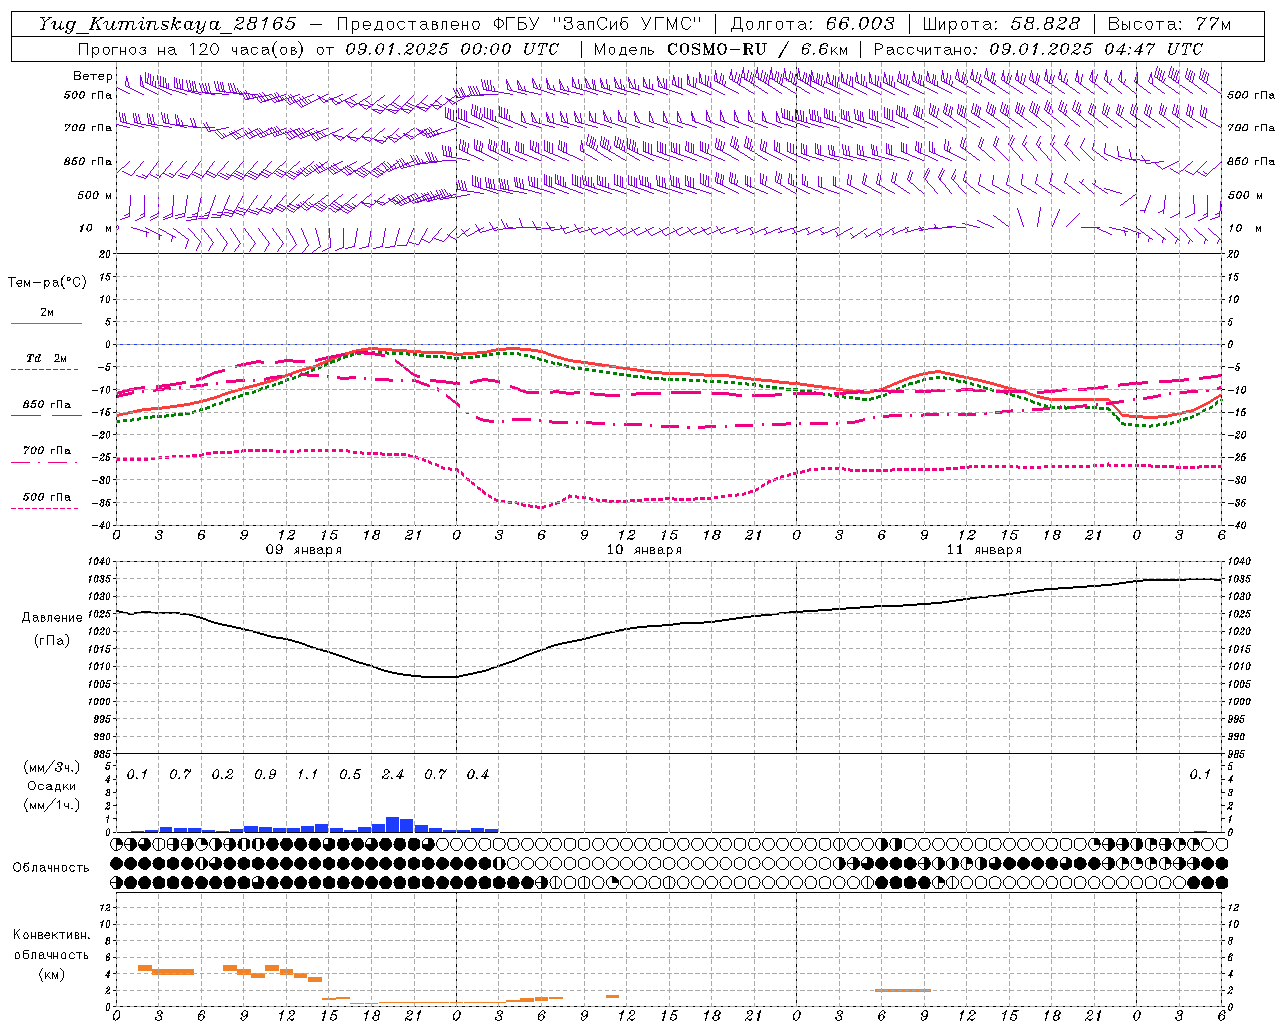Click the 09 января date label
This screenshot has width=1280, height=1024.
pyautogui.click(x=303, y=550)
